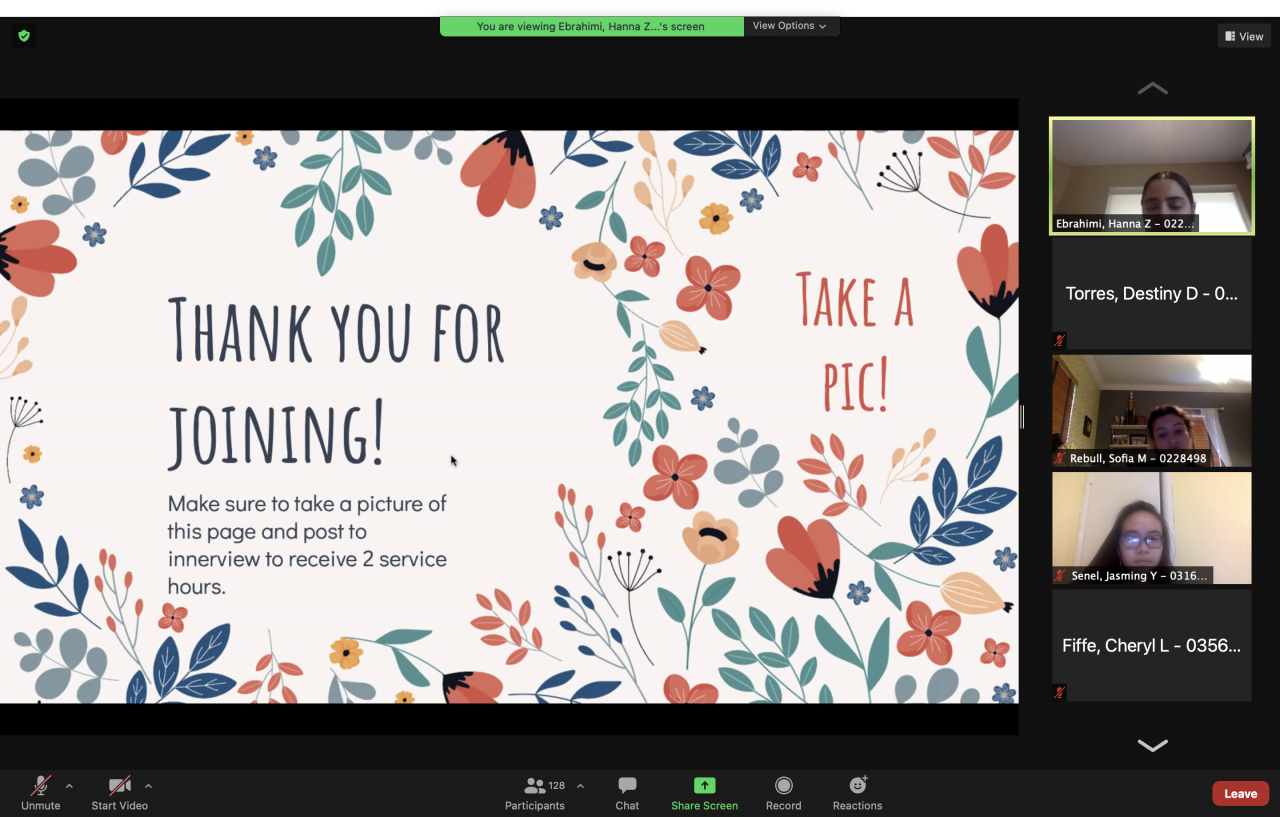This screenshot has height=817, width=1280.
Task: Start Video with the camera icon
Action: pos(119,787)
